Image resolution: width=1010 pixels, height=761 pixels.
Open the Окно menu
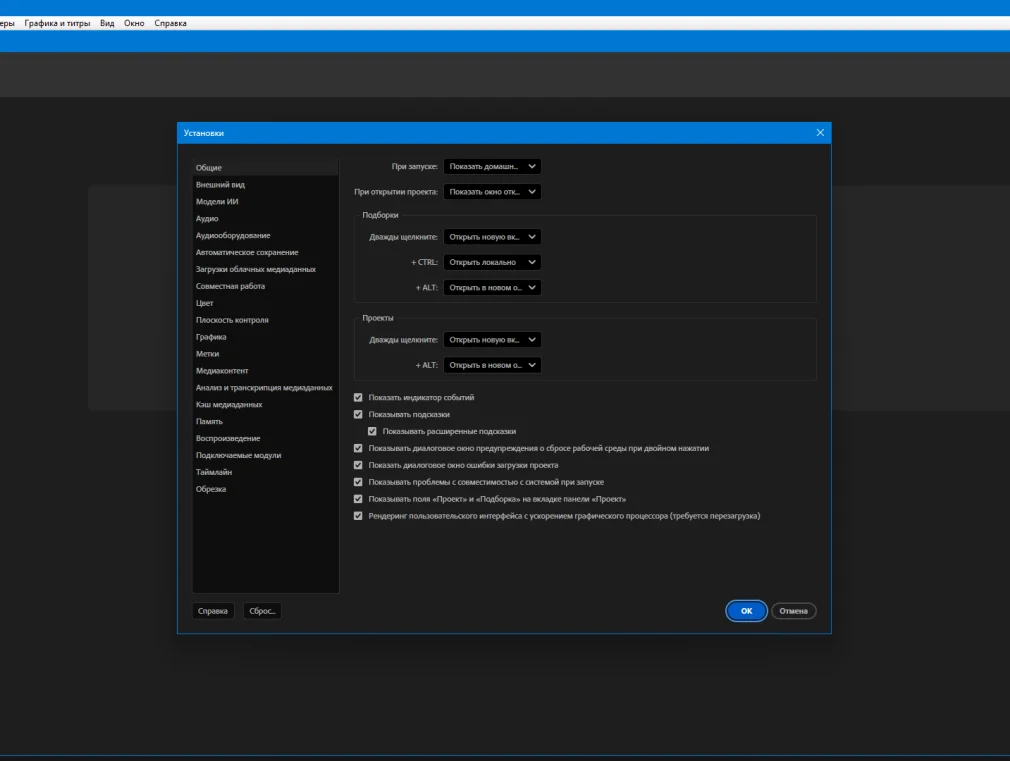[134, 23]
